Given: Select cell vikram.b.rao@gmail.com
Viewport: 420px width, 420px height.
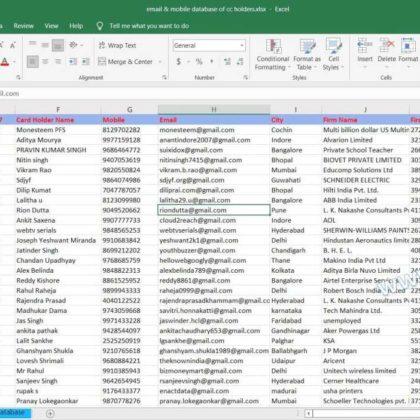Looking at the screenshot, I should click(214, 170).
